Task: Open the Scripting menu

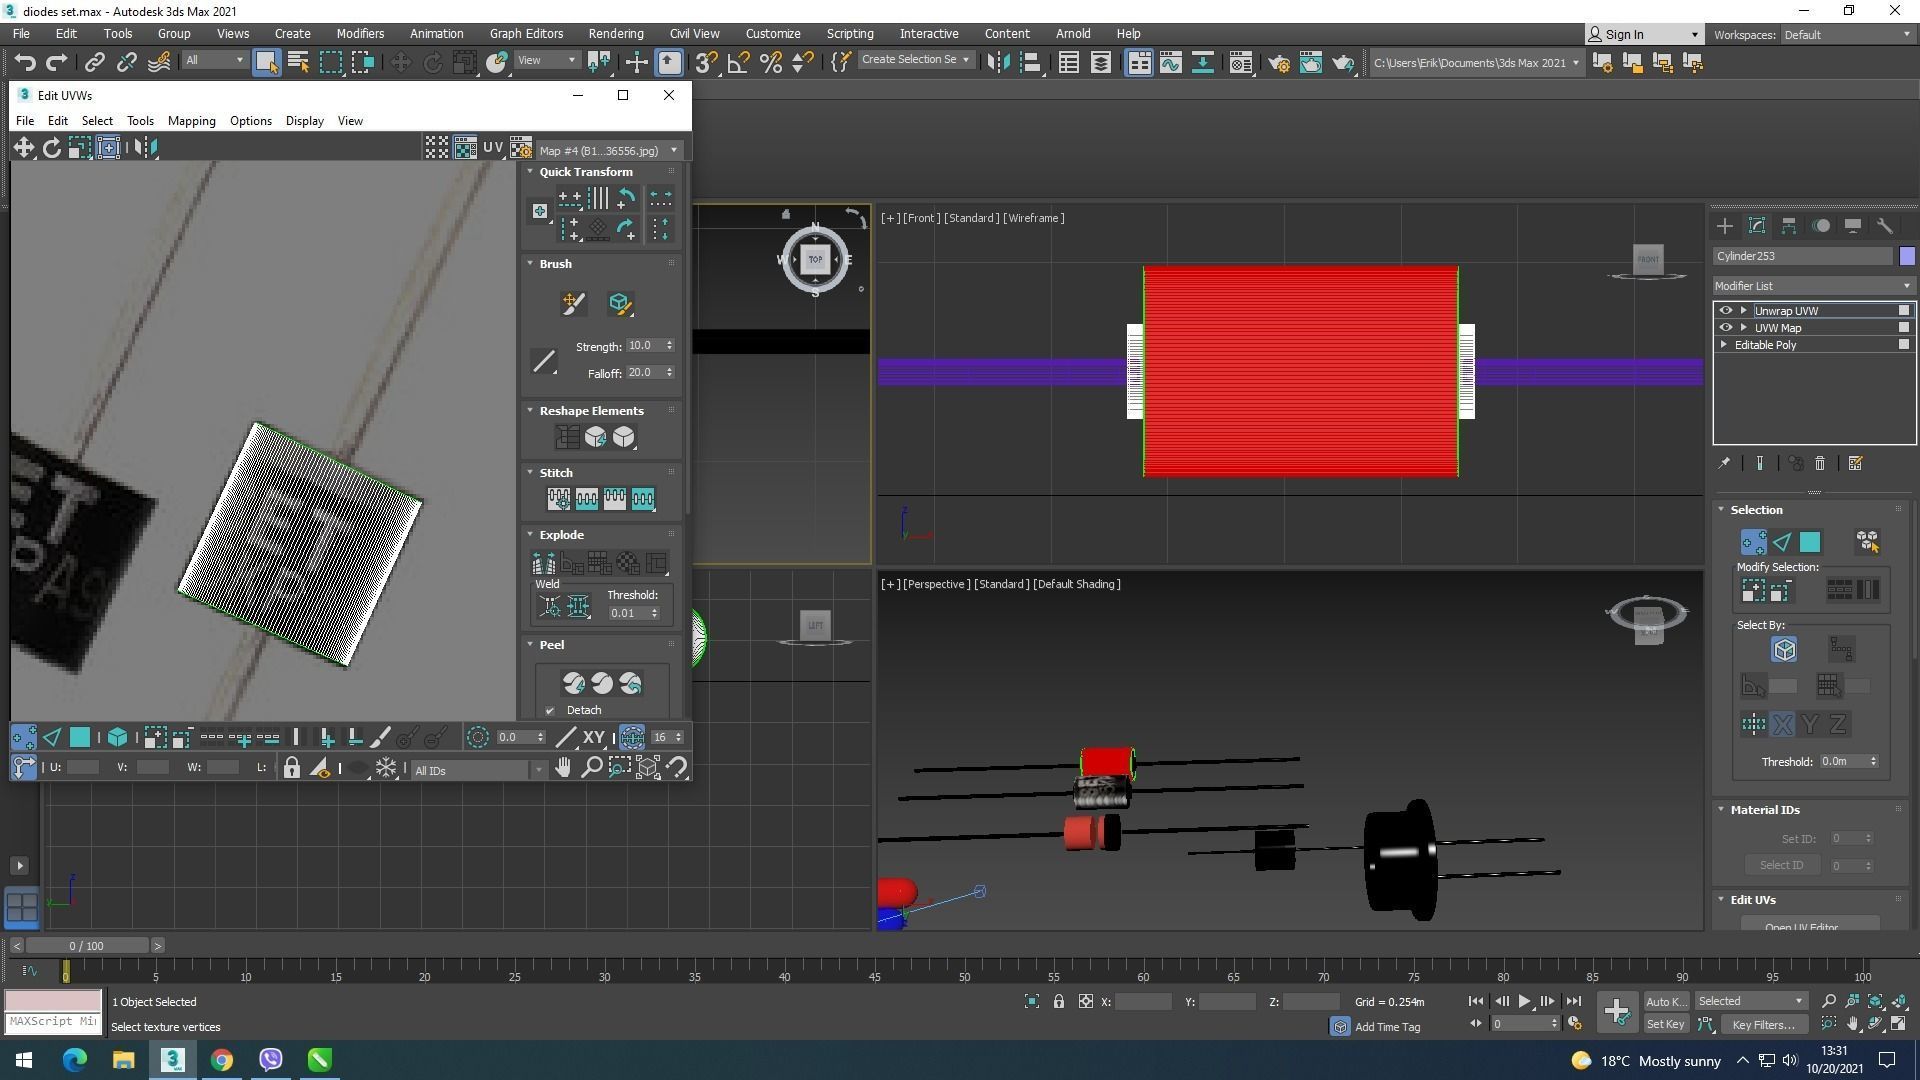Action: tap(849, 33)
